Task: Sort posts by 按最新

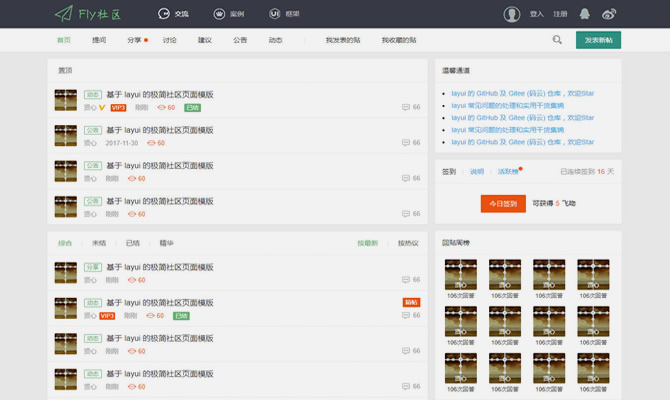Action: (368, 243)
